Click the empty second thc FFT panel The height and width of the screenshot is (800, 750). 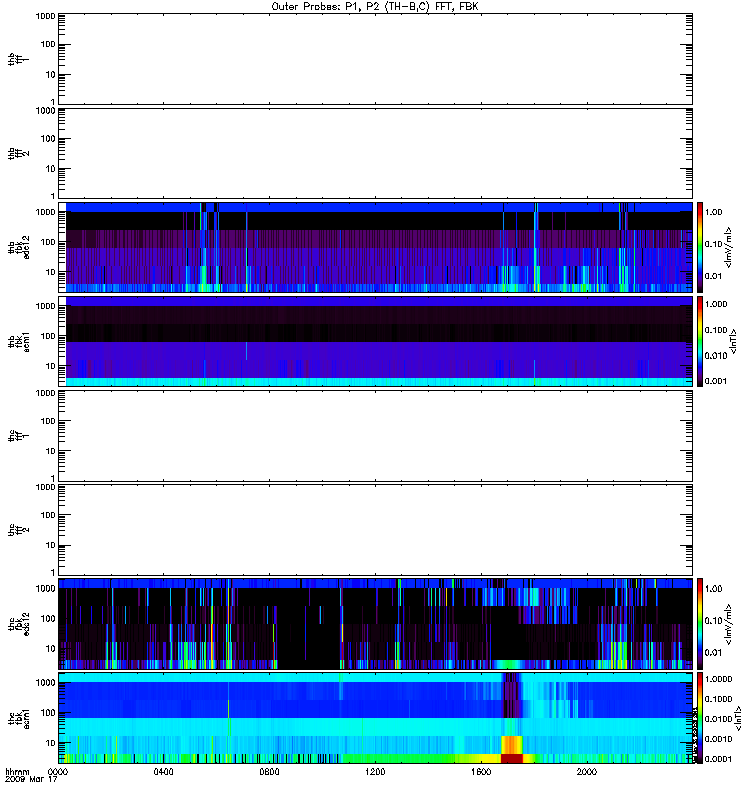(x=376, y=530)
